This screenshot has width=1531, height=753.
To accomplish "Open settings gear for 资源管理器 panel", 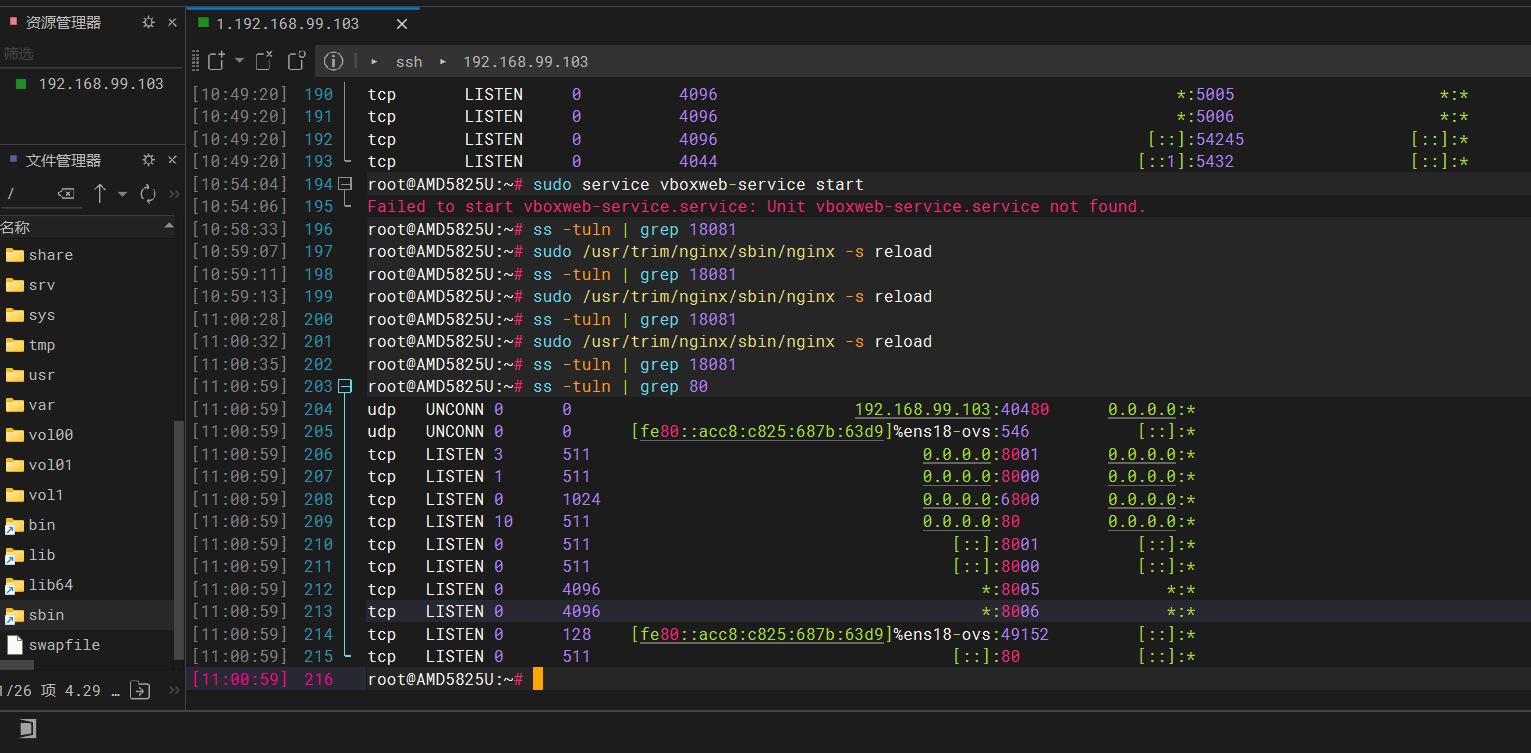I will [148, 22].
